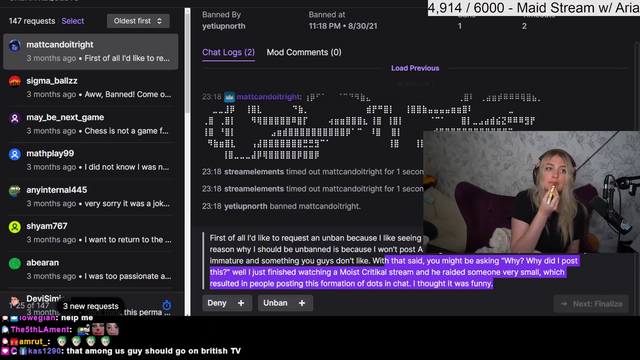Click shyam767's green avatar icon

(15, 227)
